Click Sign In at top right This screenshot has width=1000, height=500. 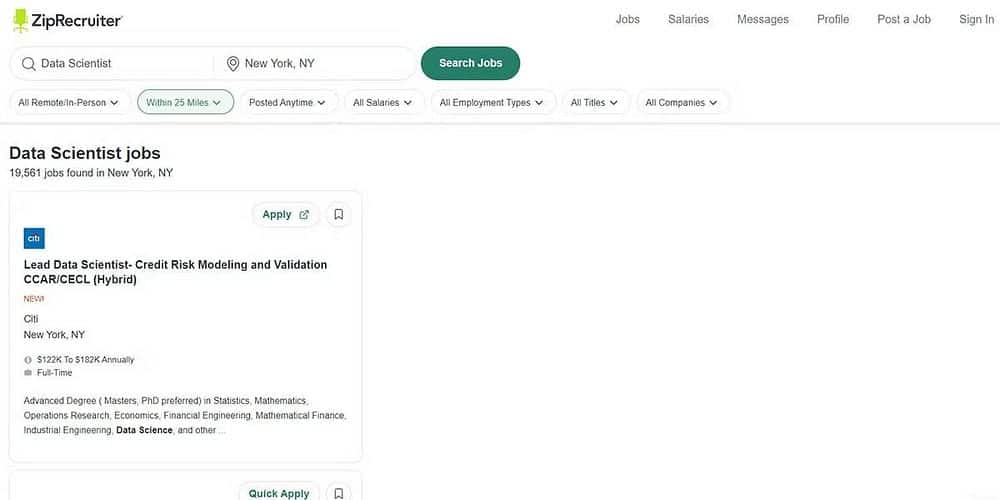point(976,19)
